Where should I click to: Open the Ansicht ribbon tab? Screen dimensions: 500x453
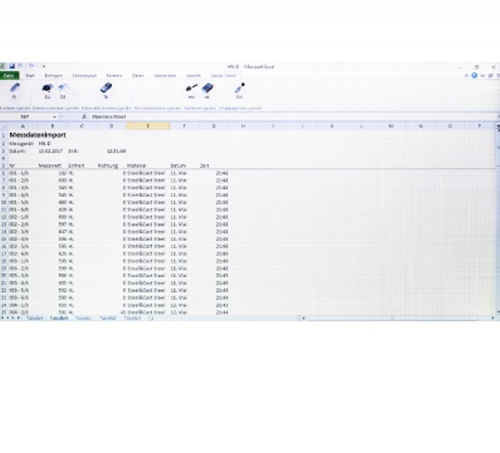(x=194, y=76)
